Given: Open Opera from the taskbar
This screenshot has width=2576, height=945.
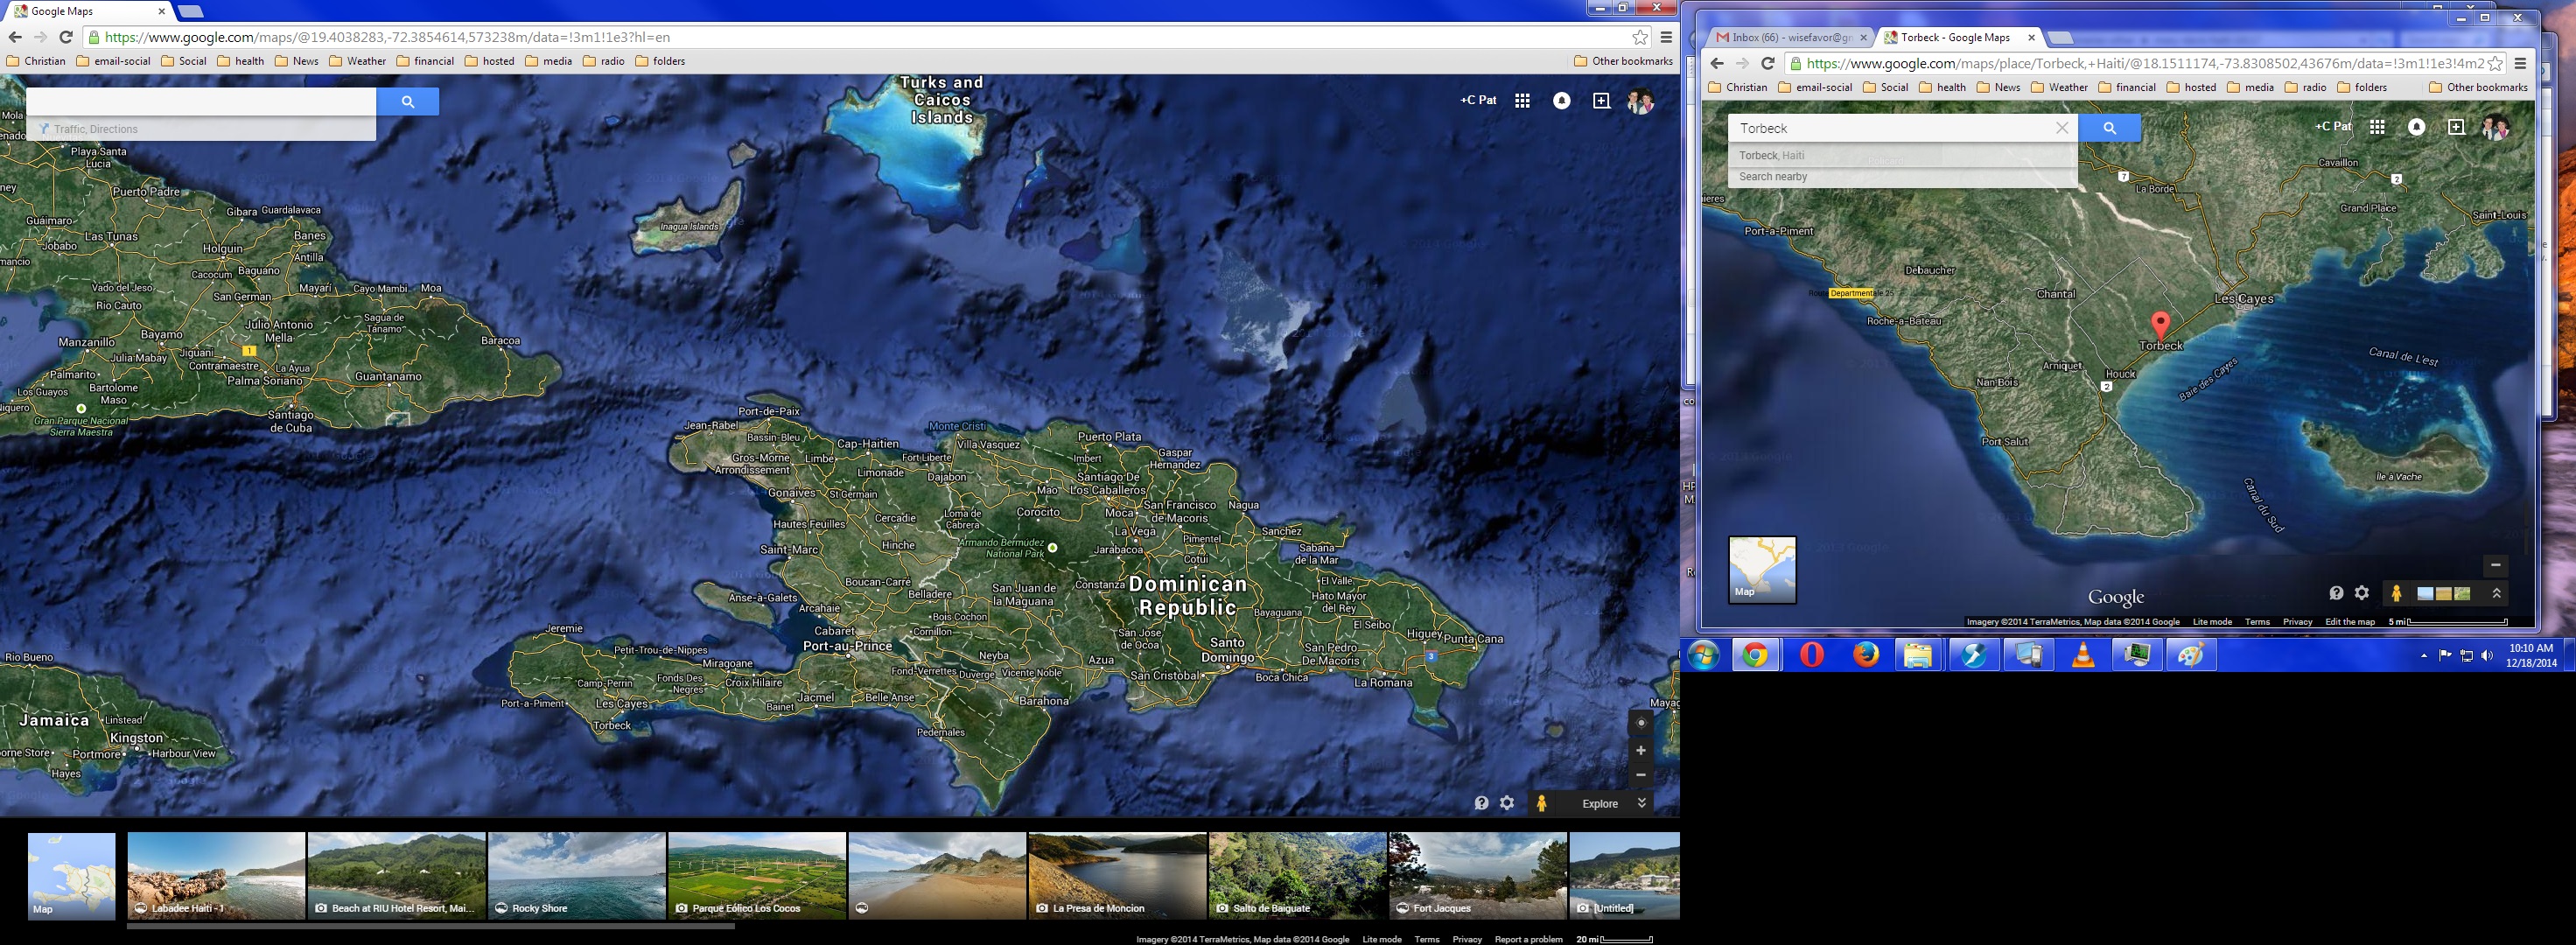Looking at the screenshot, I should (1811, 656).
